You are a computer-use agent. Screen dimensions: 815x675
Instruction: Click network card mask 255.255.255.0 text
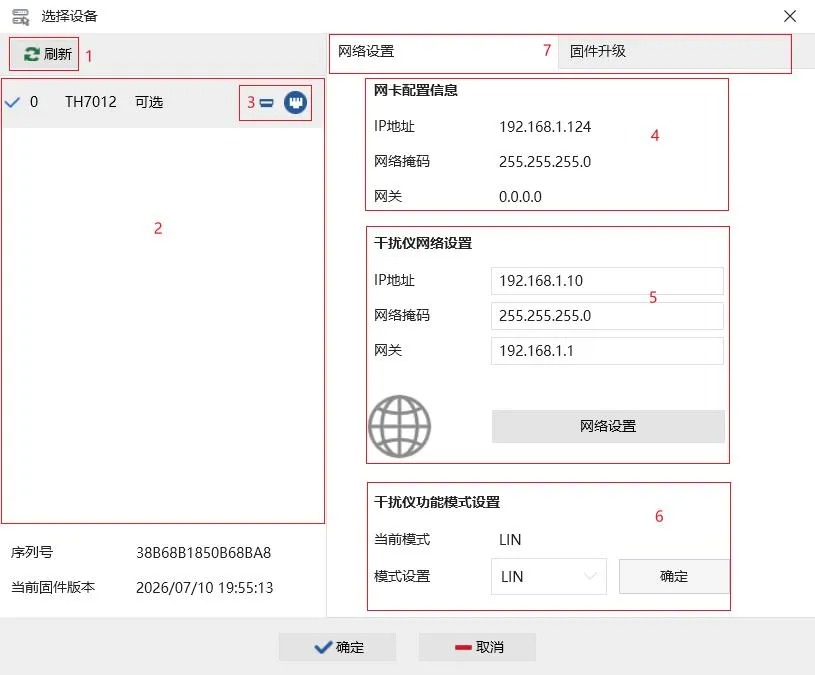point(545,162)
